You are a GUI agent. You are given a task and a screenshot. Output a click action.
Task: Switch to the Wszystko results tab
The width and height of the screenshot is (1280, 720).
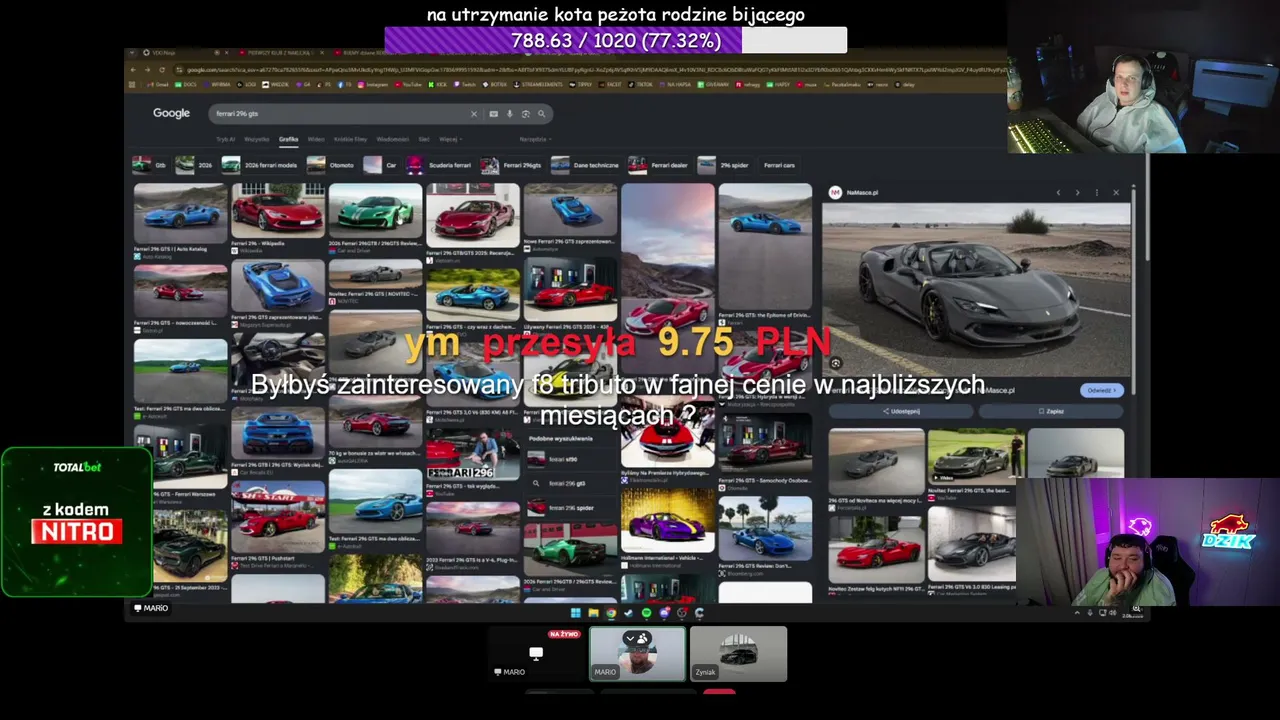click(x=257, y=139)
